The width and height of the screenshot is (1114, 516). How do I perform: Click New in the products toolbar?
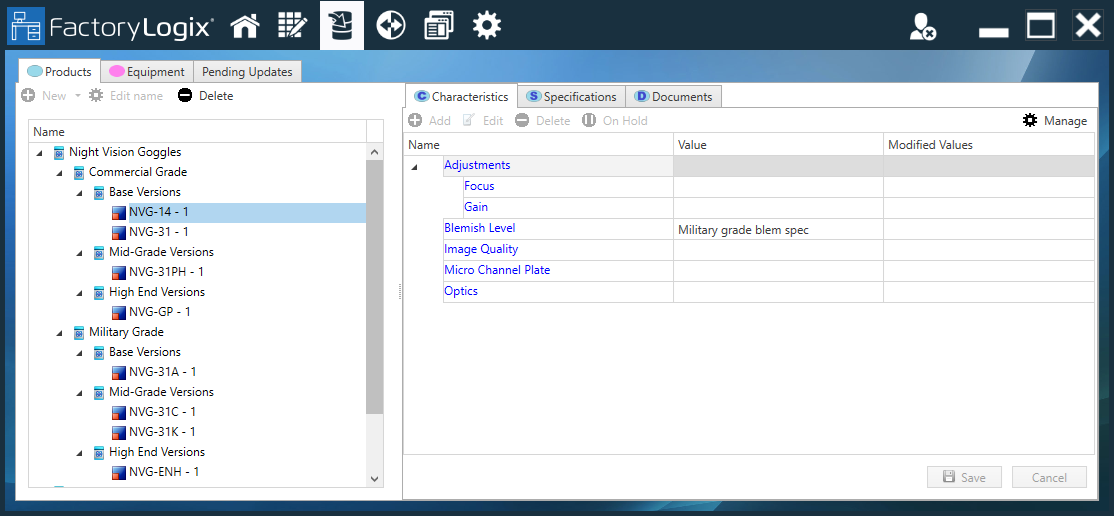(x=43, y=95)
